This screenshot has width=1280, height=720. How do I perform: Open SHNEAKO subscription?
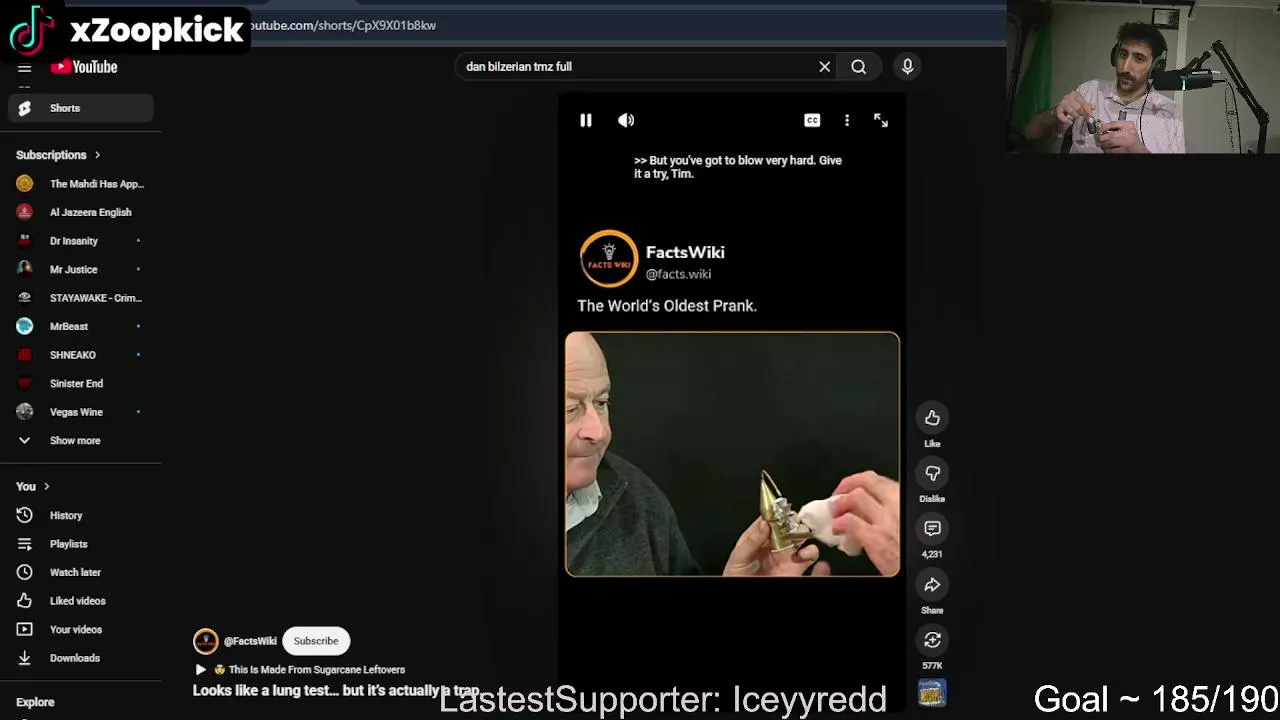tap(80, 355)
